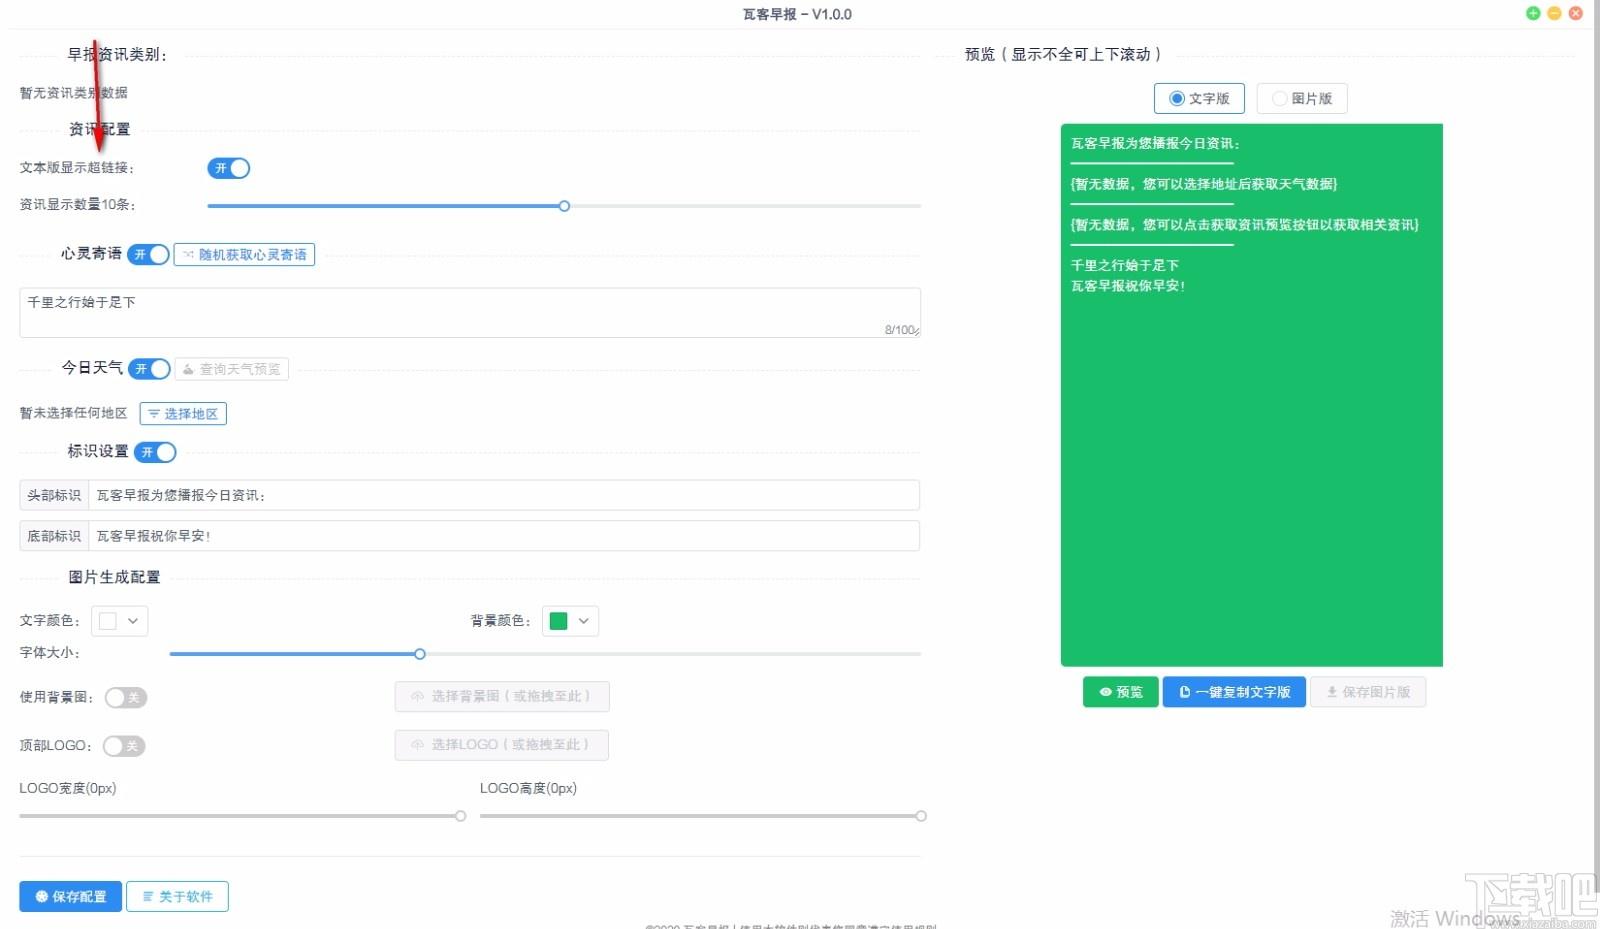Screen dimensions: 1600x929
Task: Click the red window close icon
Action: [x=1575, y=13]
